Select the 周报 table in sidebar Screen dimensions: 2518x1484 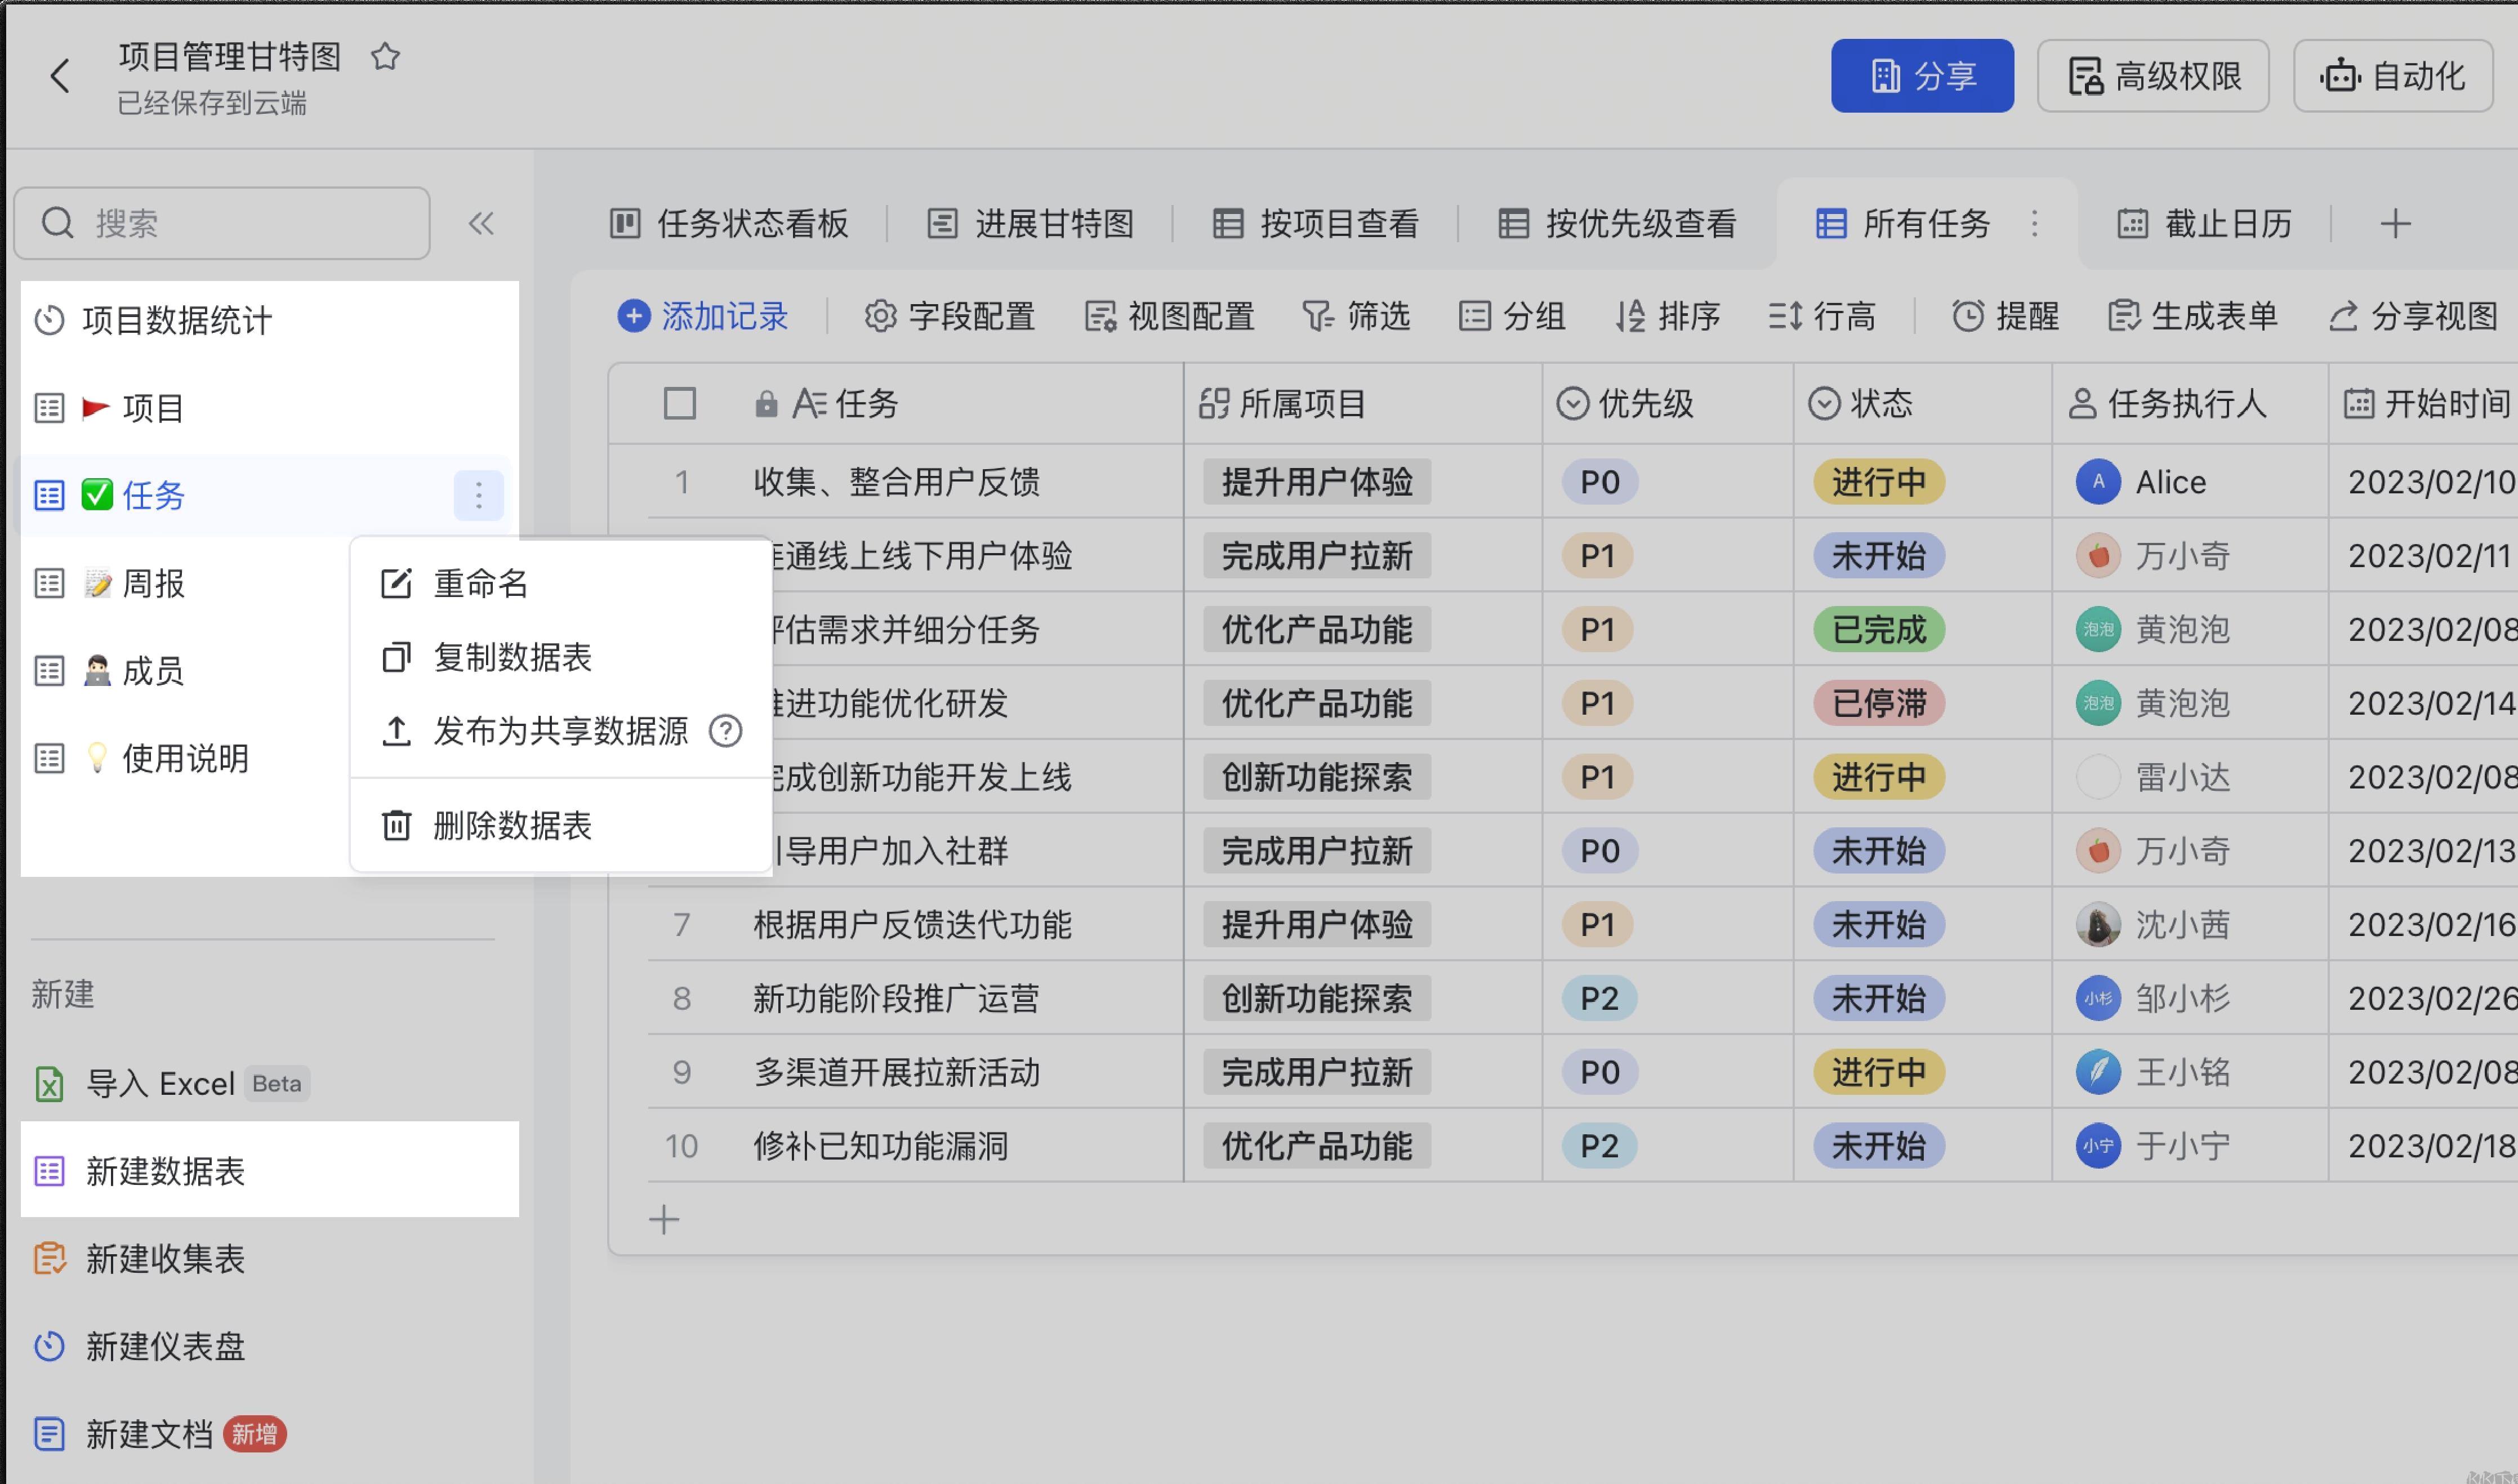[x=185, y=583]
